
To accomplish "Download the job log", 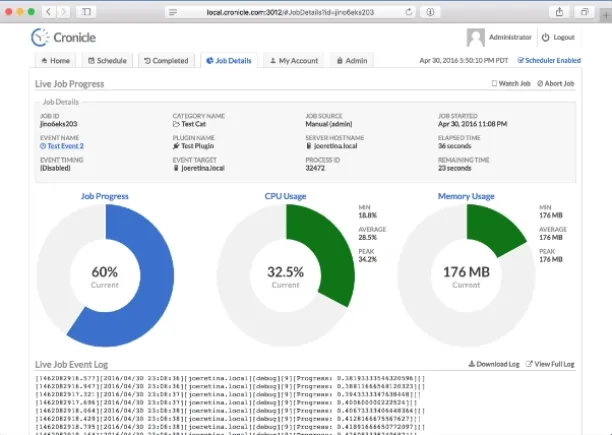I will tap(494, 364).
